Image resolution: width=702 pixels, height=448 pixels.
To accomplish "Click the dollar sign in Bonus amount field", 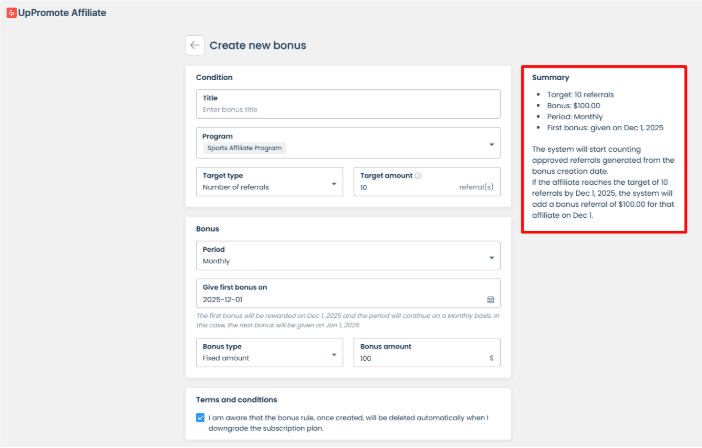I will (x=491, y=357).
